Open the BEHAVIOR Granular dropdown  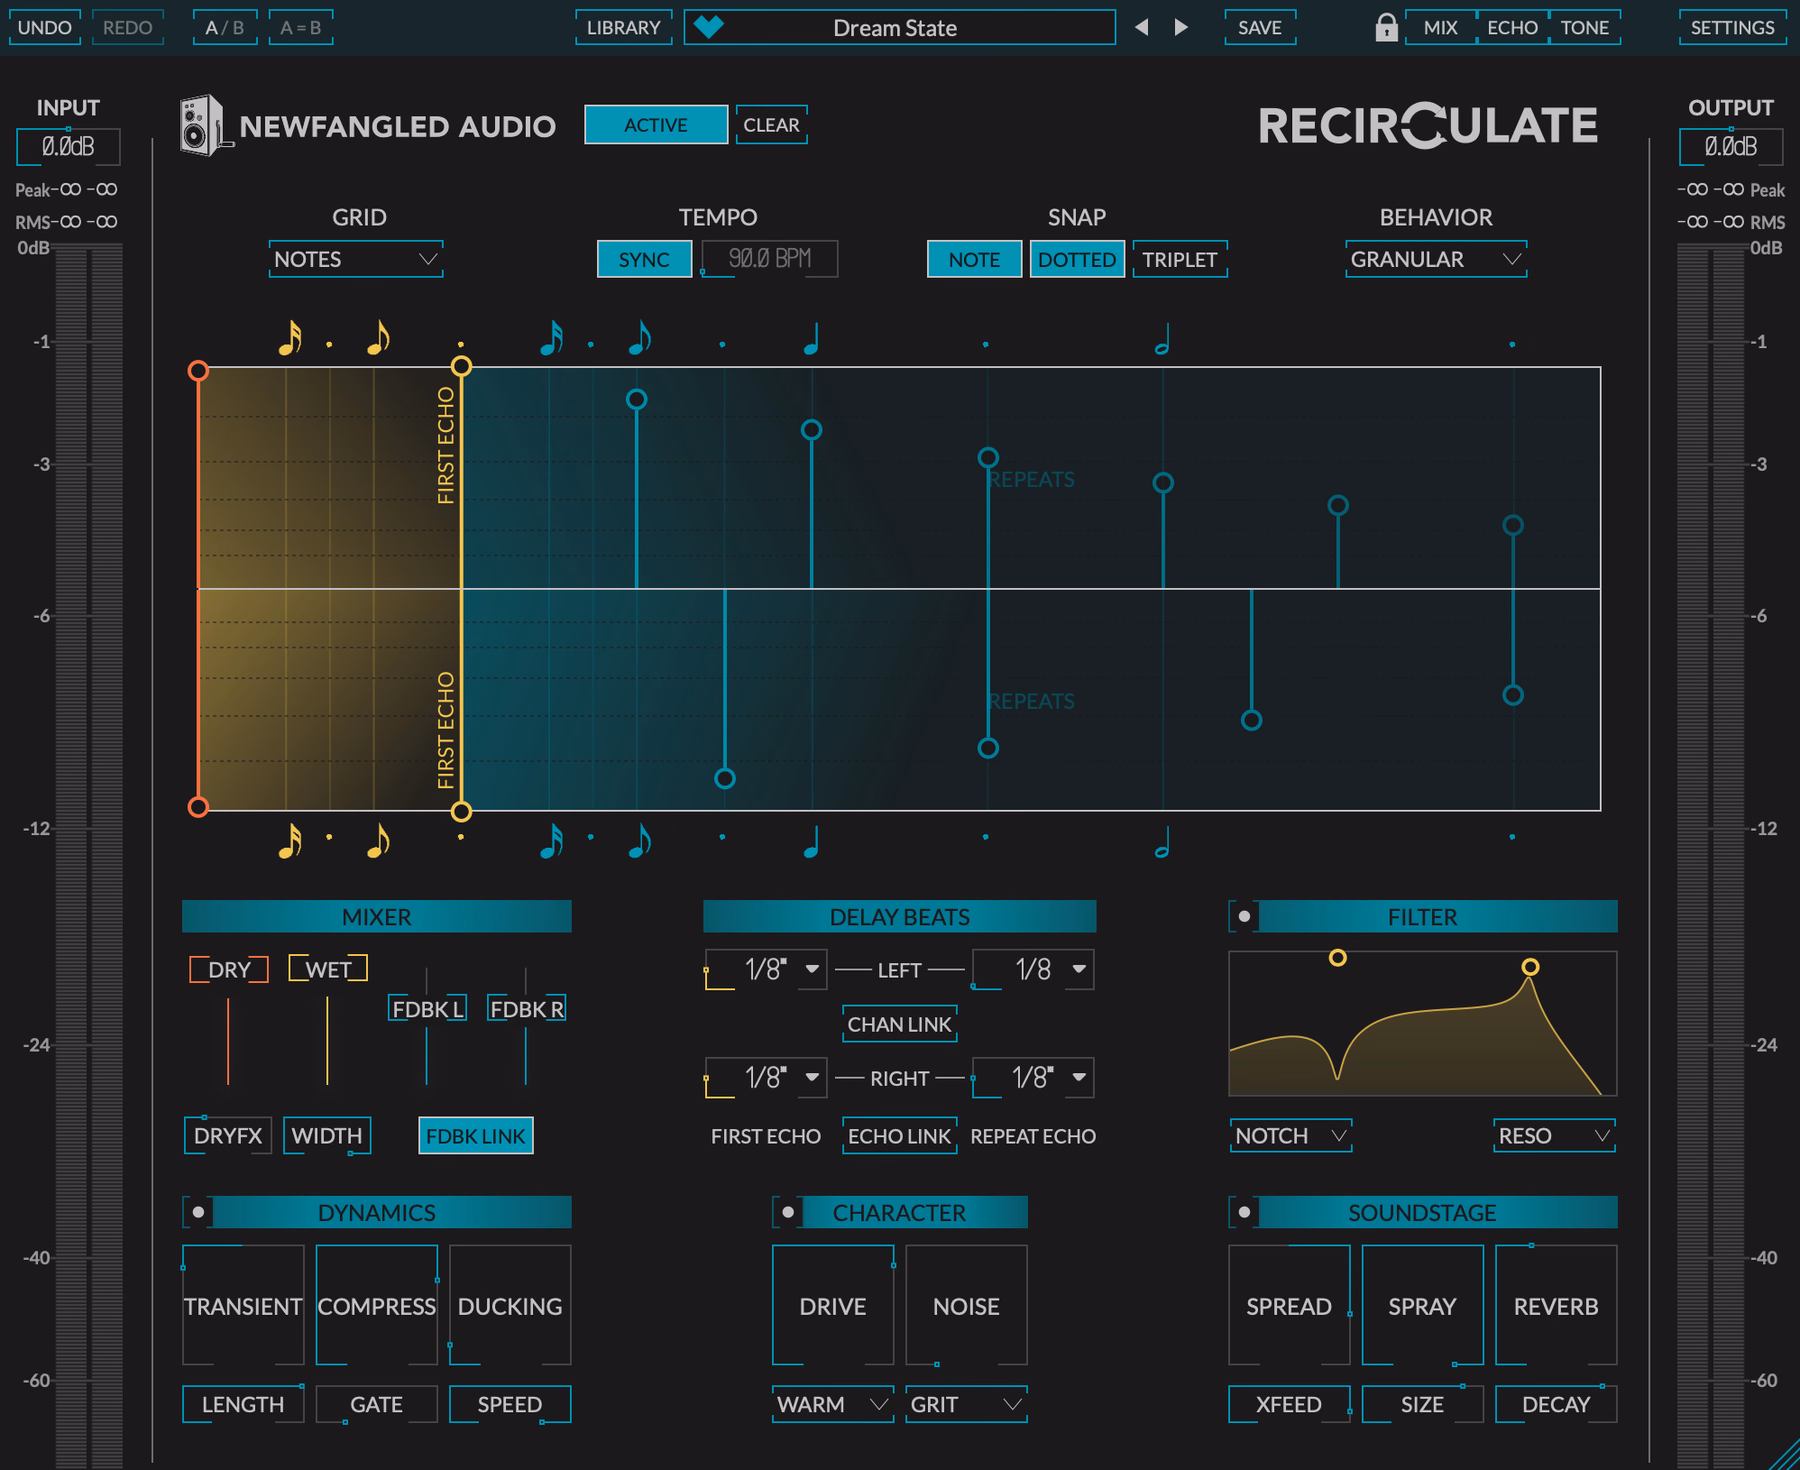[x=1436, y=259]
